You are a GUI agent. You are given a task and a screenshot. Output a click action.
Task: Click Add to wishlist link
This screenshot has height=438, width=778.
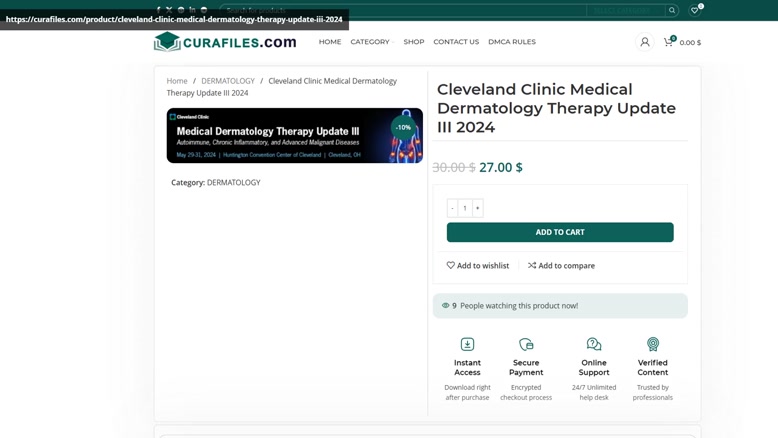(478, 265)
